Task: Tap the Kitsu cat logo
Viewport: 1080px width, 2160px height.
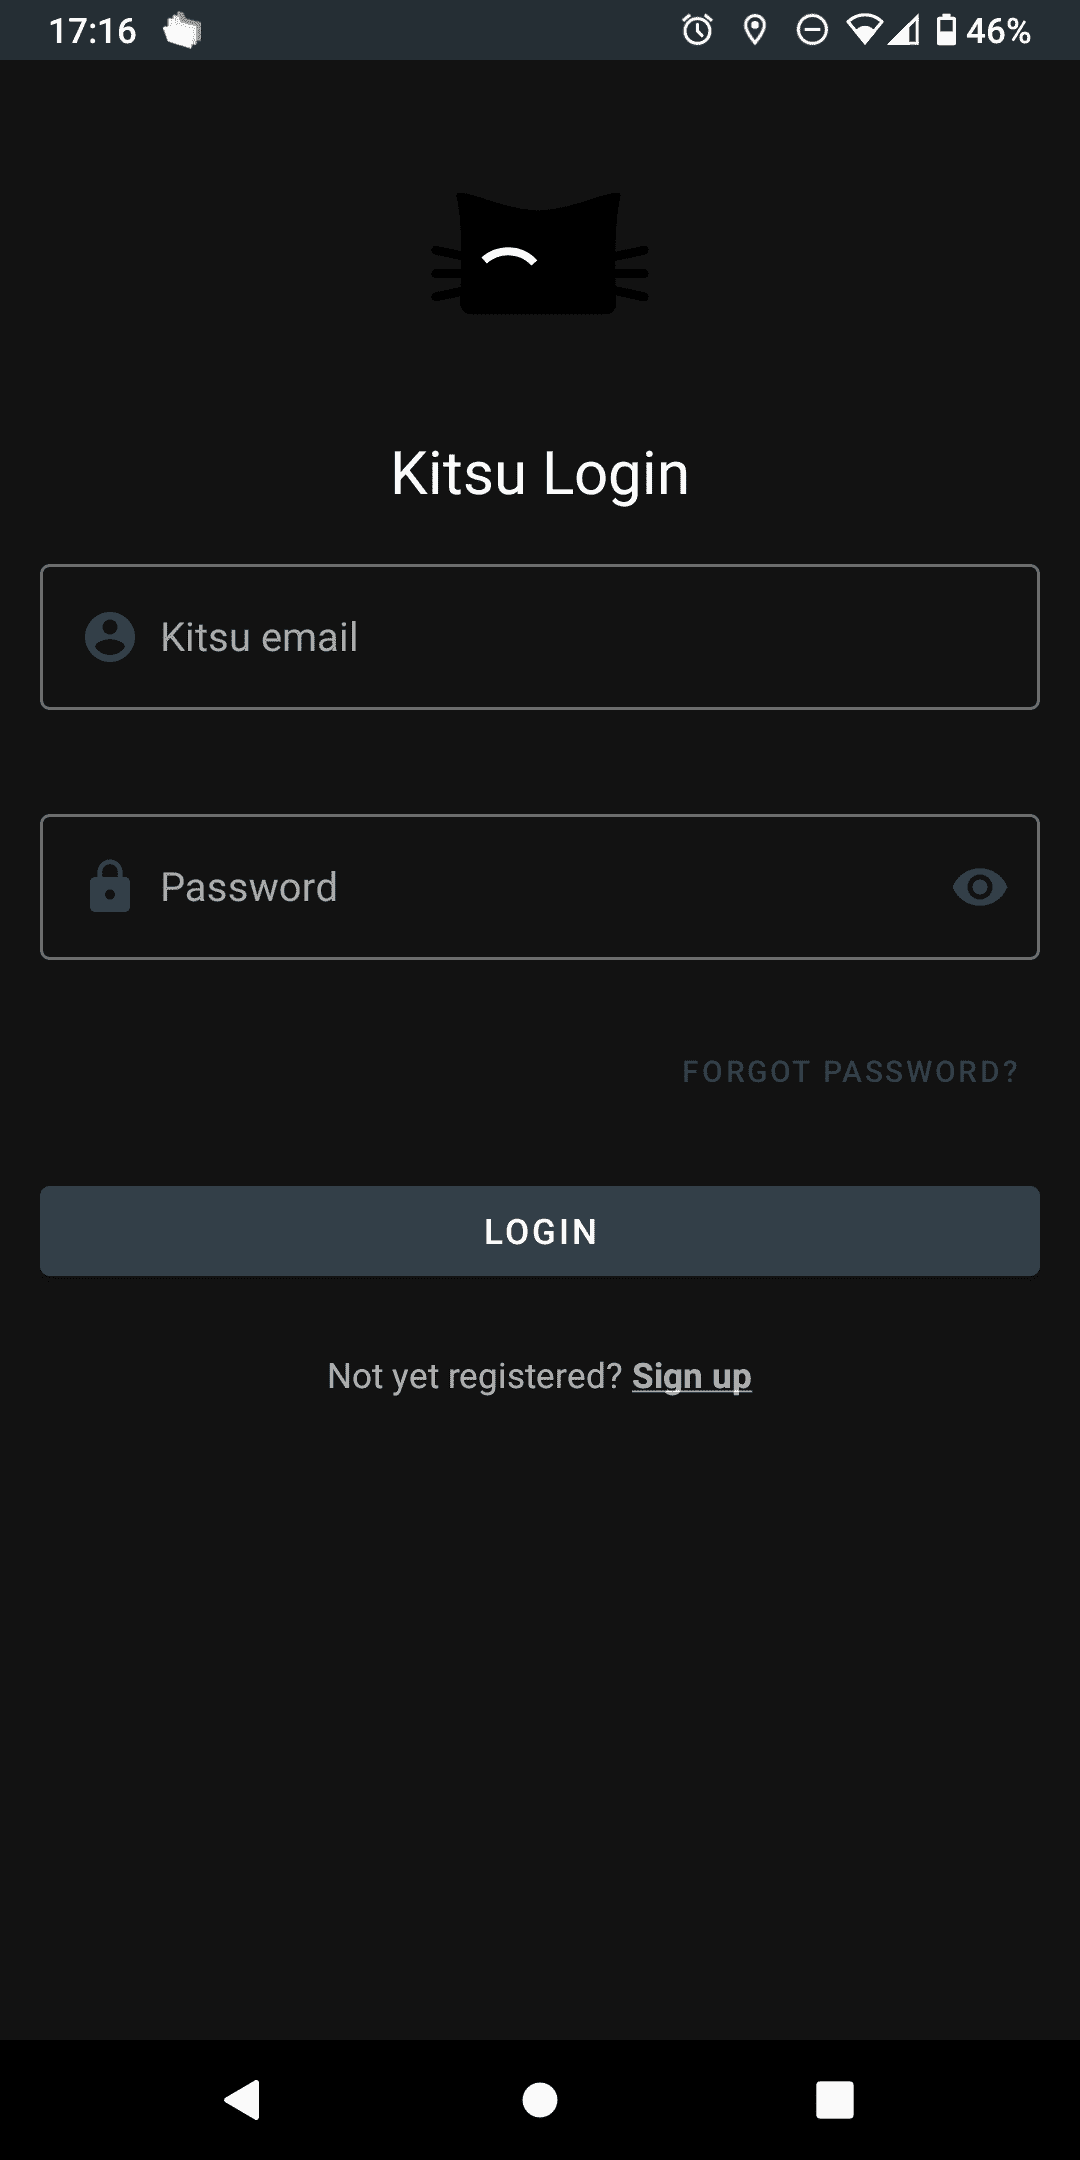Action: (540, 253)
